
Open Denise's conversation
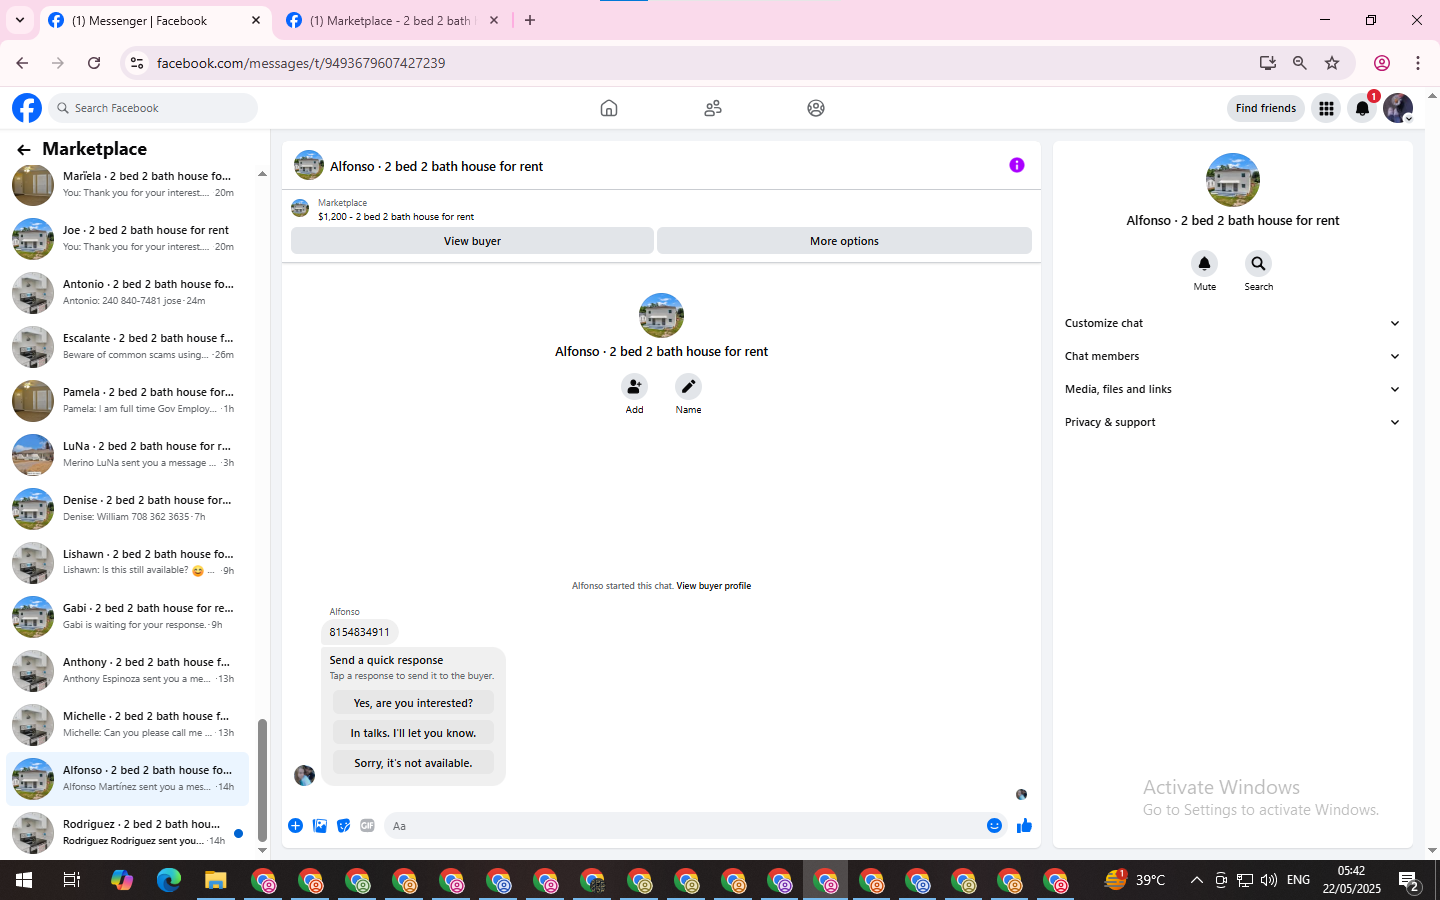127,509
